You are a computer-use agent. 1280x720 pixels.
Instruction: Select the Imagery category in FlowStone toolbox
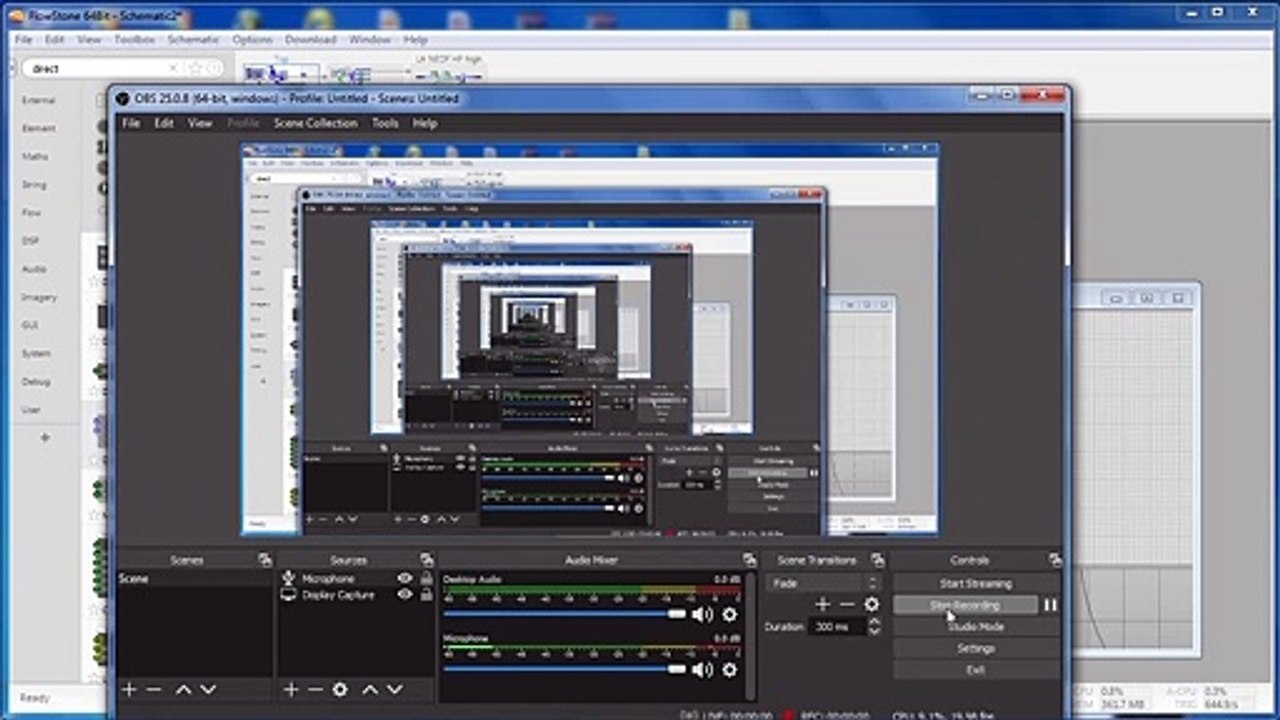point(39,297)
